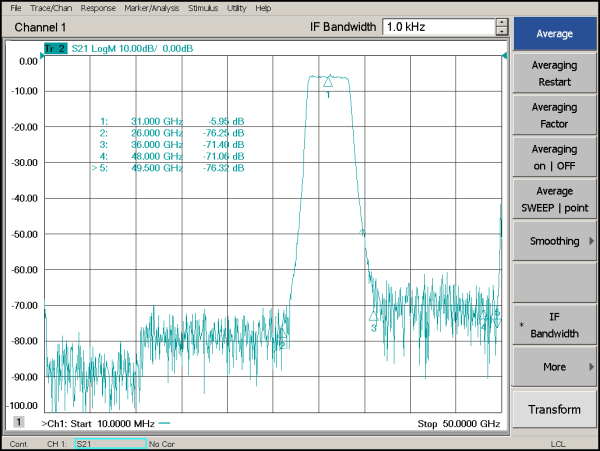Click marker 2 readout 26.000 GHz row
The height and width of the screenshot is (451, 600).
click(x=172, y=133)
